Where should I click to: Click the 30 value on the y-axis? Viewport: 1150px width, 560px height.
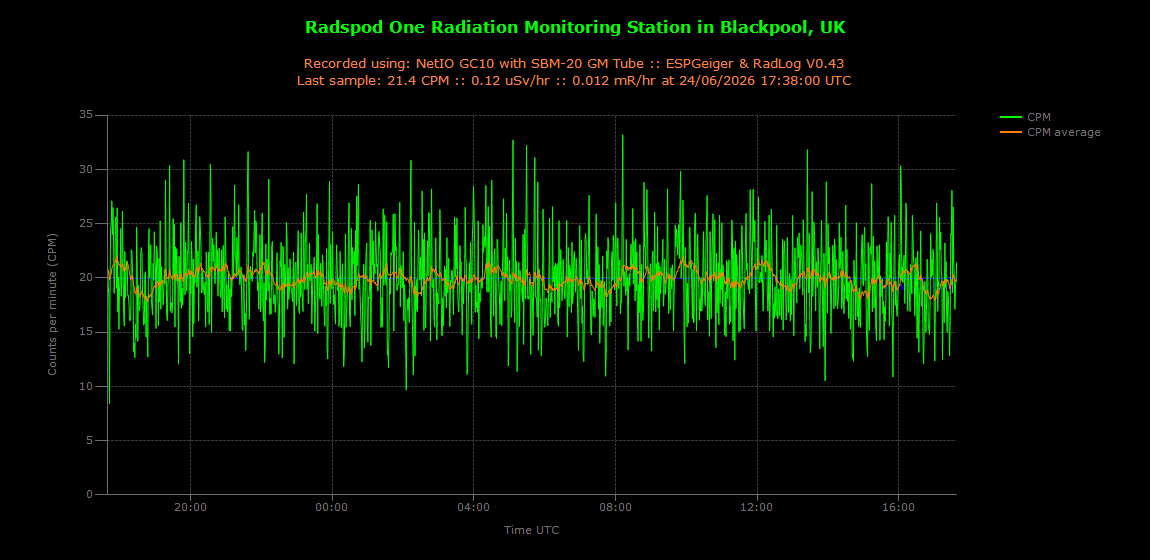point(87,169)
